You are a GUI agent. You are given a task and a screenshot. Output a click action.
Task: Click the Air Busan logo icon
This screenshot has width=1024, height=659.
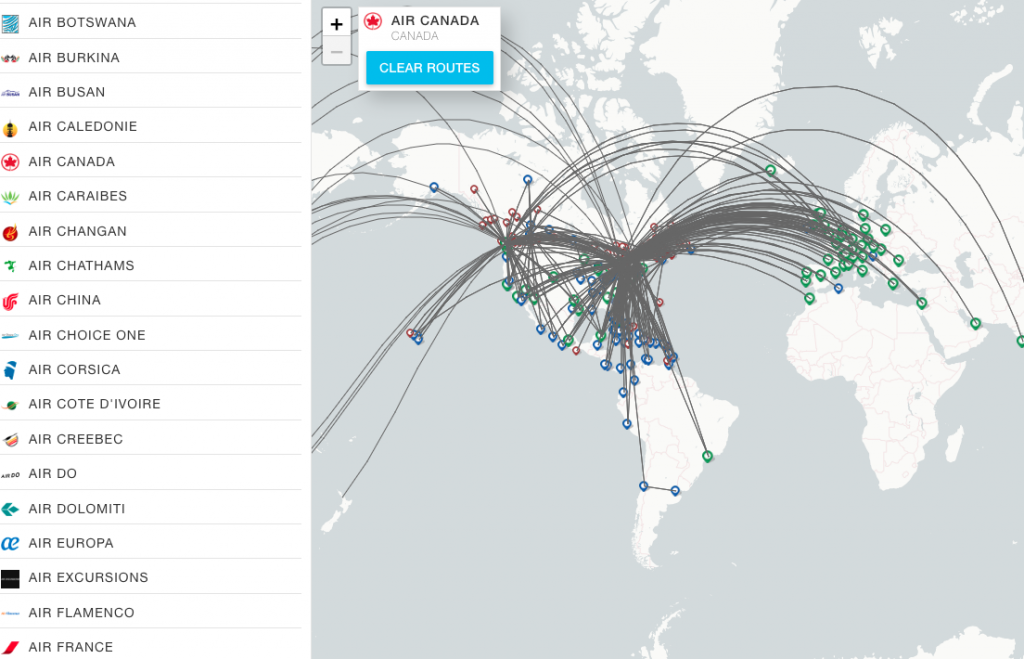[x=10, y=93]
